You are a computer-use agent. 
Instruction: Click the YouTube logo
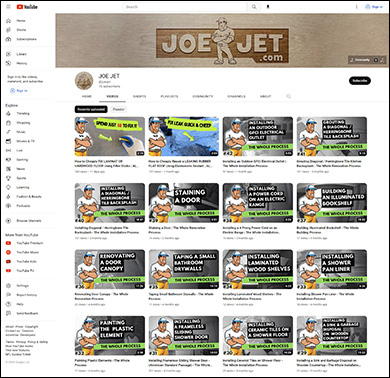click(x=27, y=7)
